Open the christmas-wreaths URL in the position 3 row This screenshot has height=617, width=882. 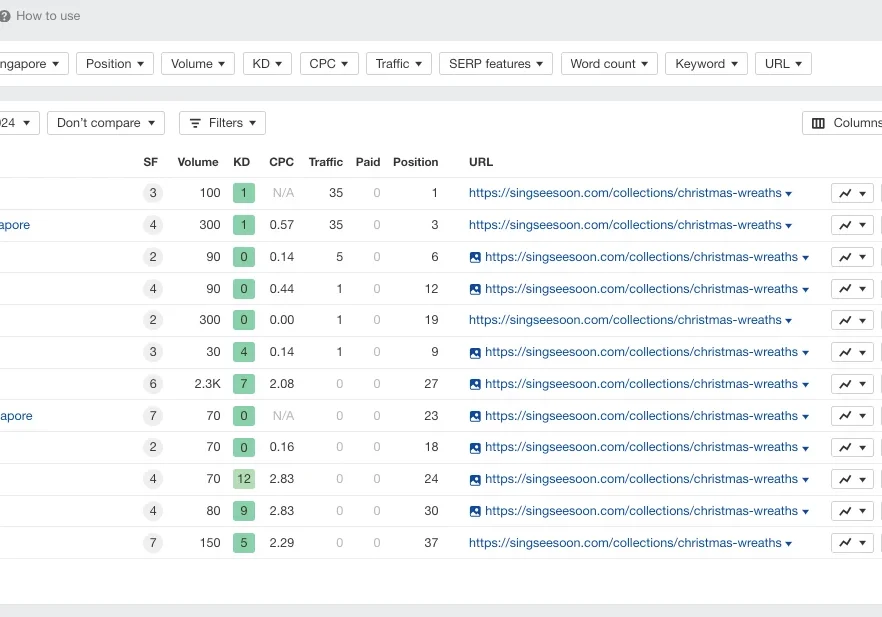point(624,225)
